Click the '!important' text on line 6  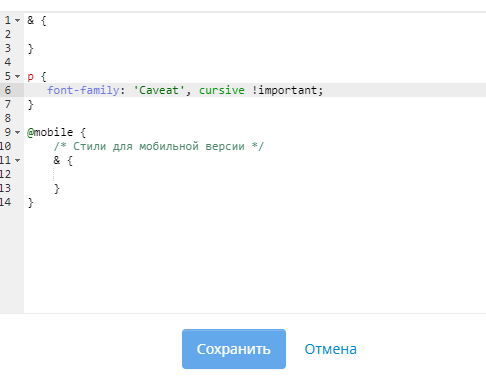(284, 90)
